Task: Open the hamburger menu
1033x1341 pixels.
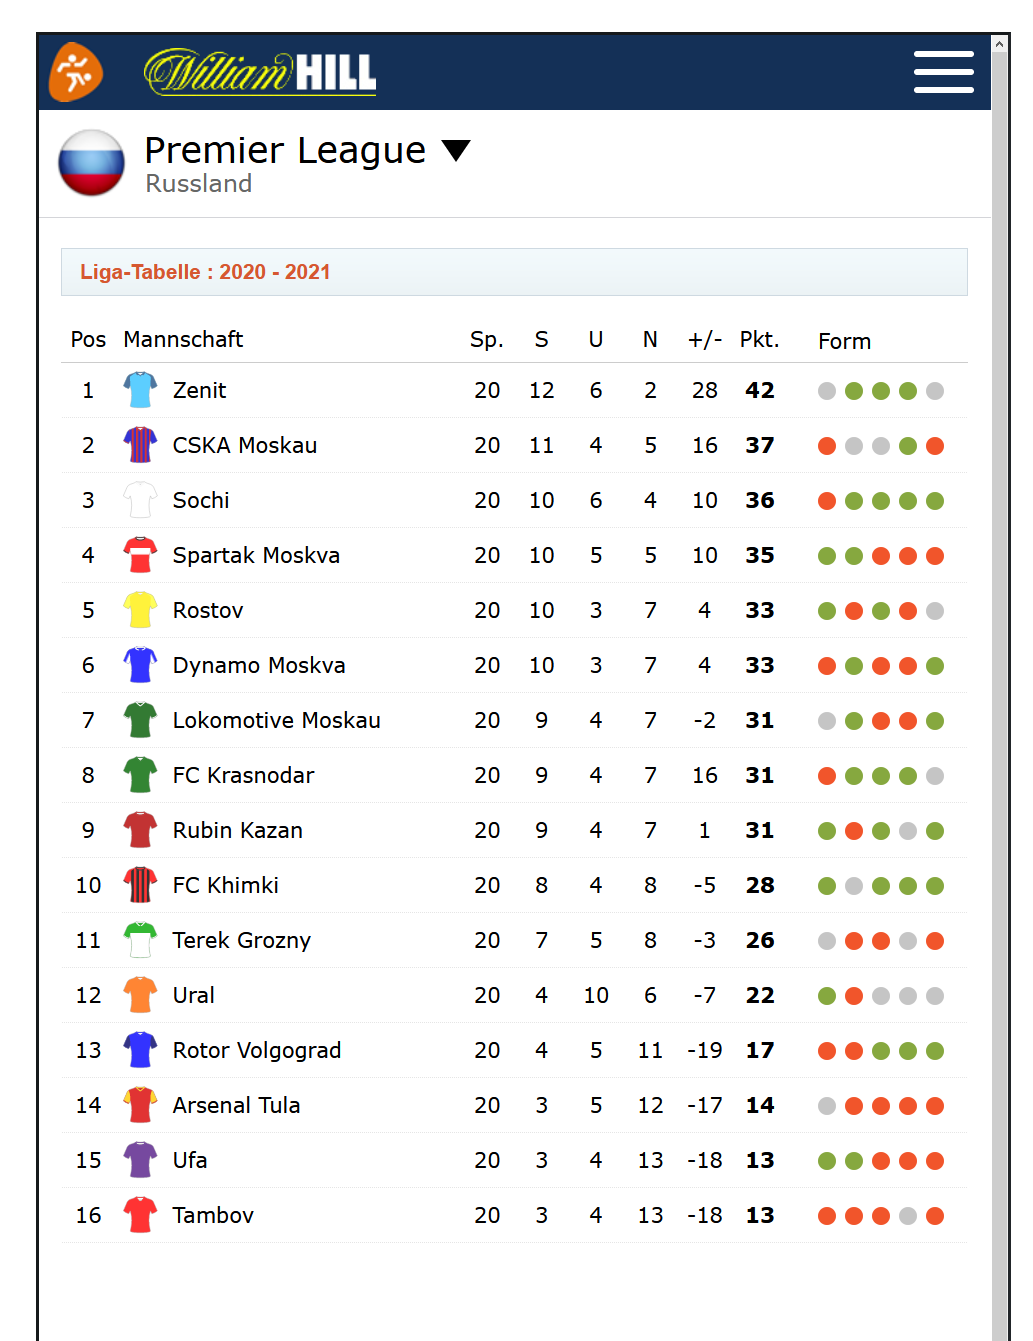Action: click(x=943, y=72)
